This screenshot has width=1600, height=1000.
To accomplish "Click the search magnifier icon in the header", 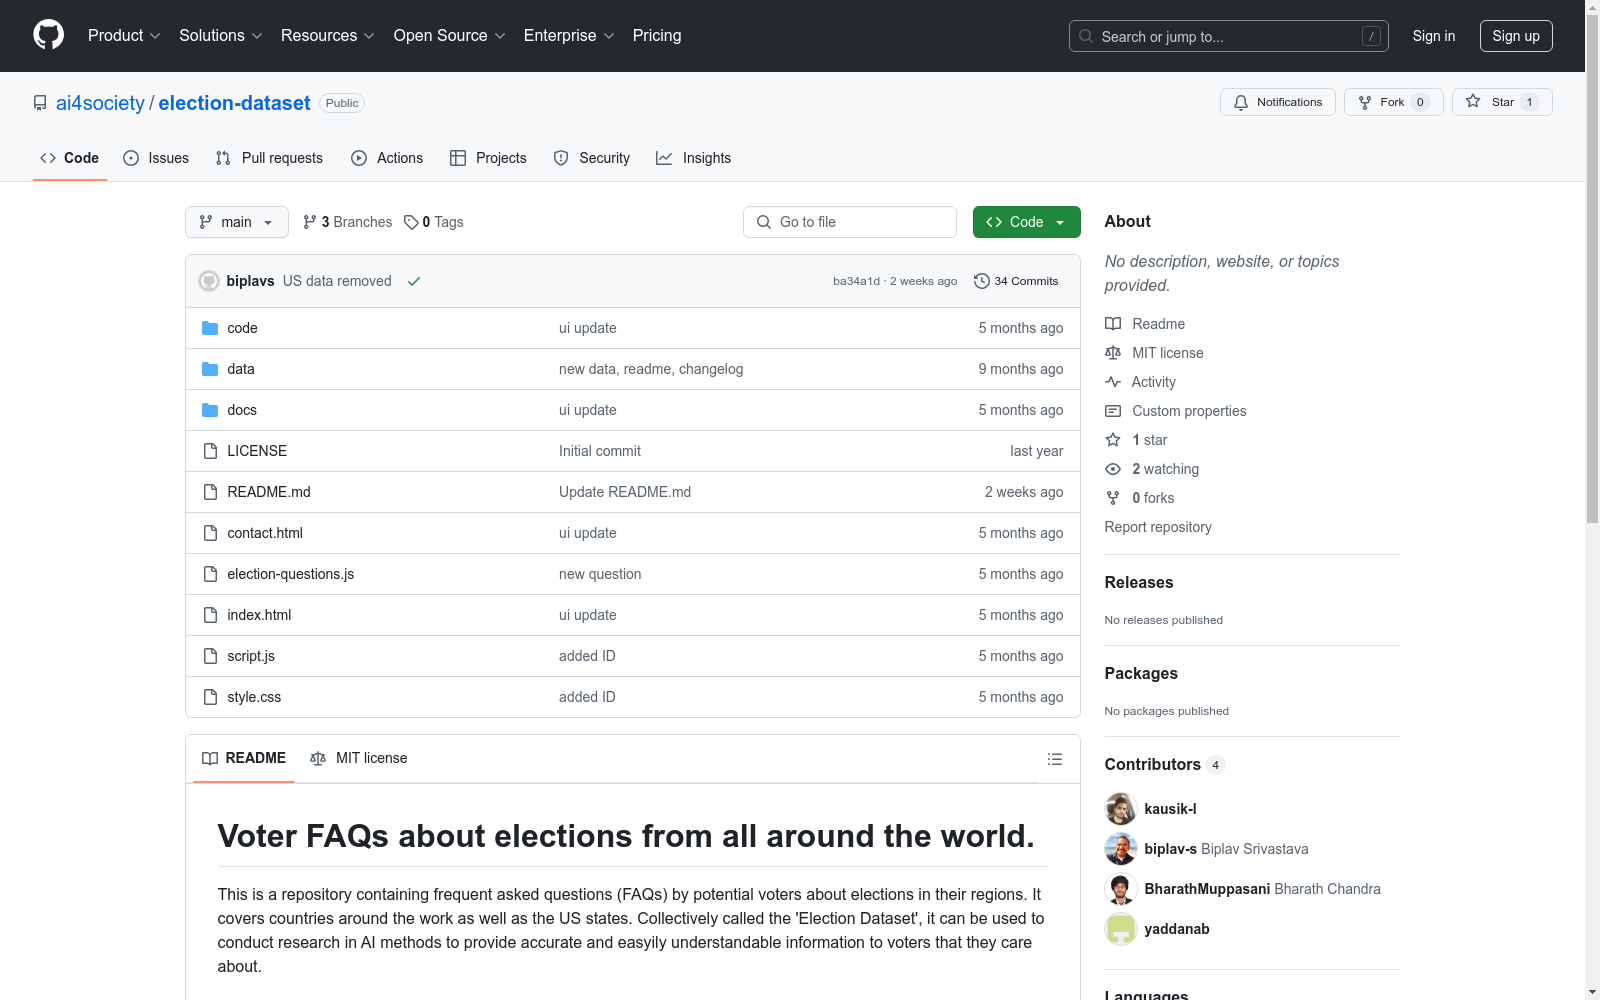I will pyautogui.click(x=1086, y=36).
